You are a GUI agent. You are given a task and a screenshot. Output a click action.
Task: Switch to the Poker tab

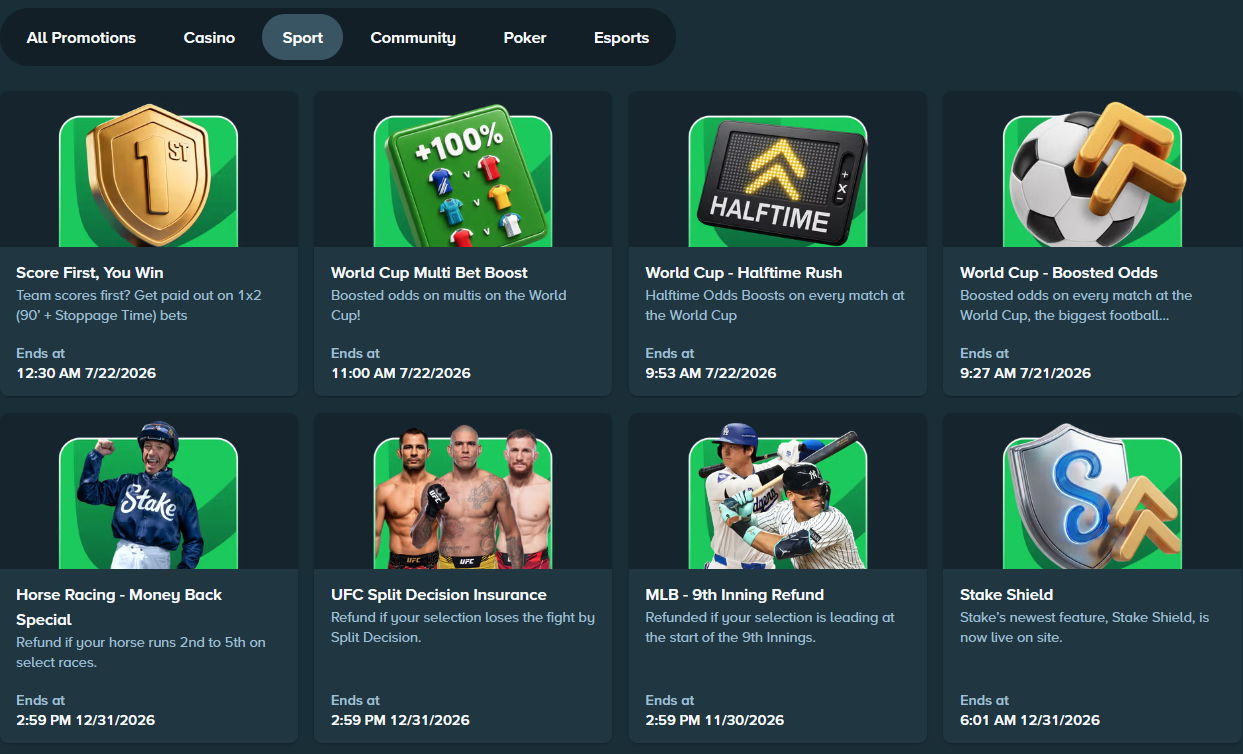coord(525,38)
